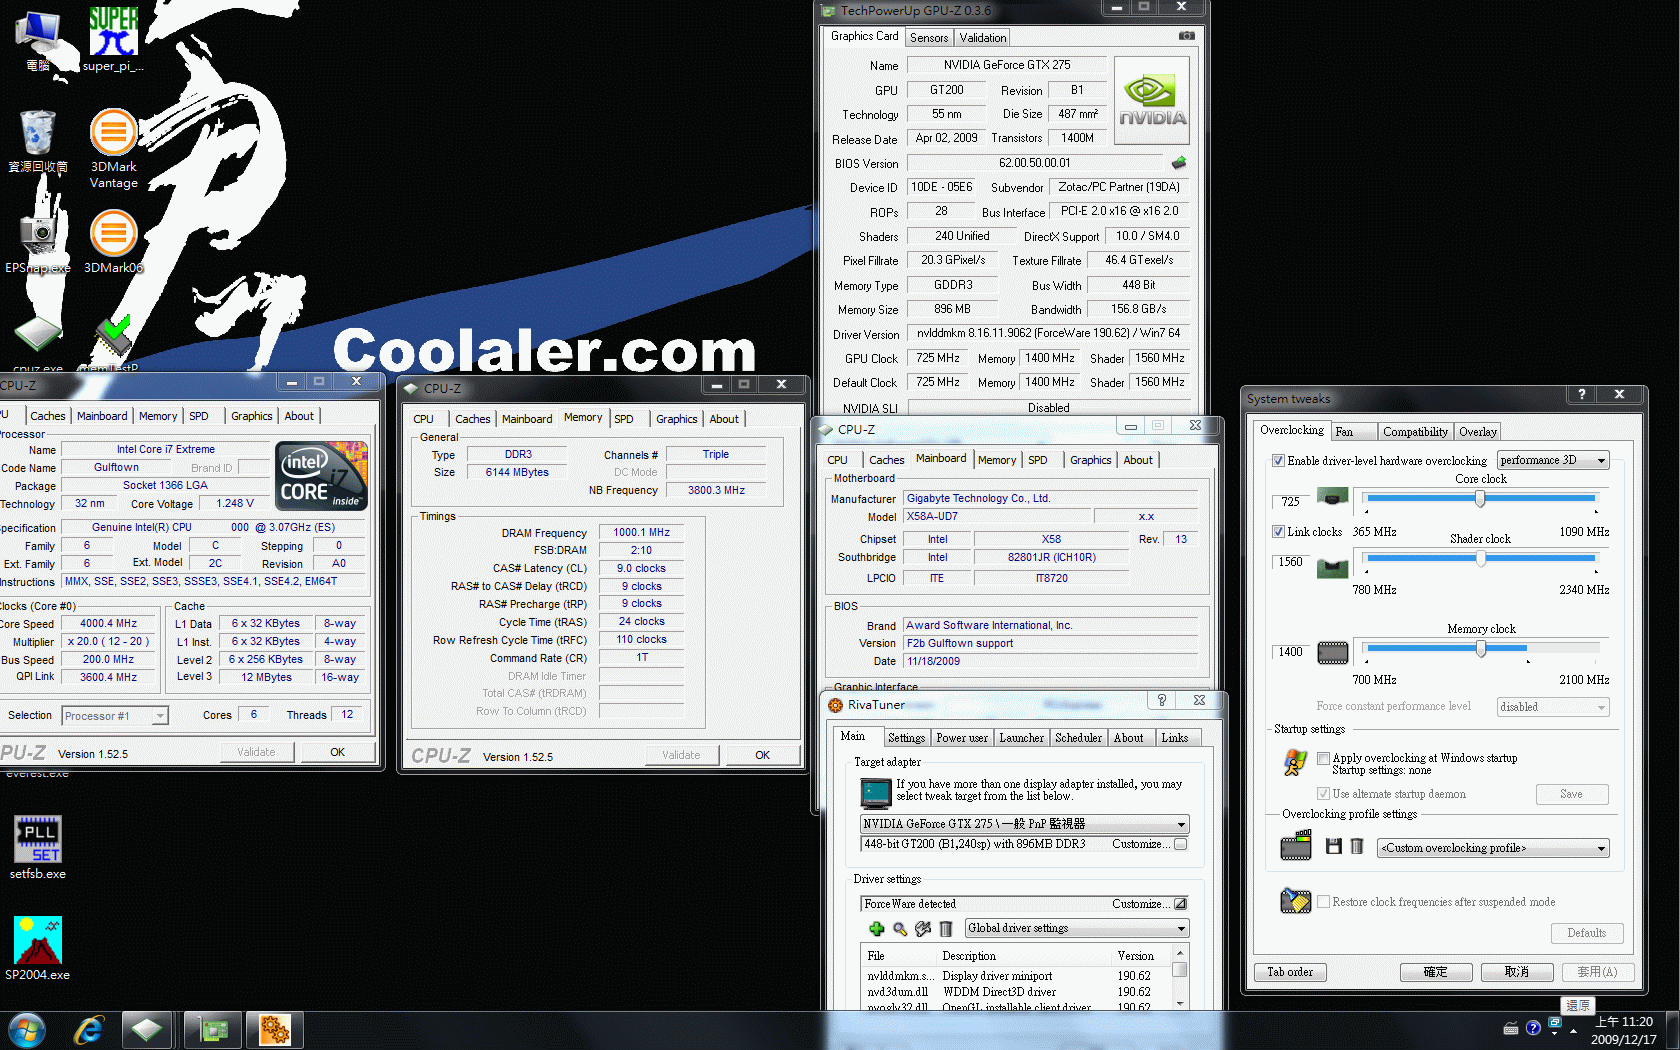Click the 確定 OK button in System tweaks
Viewport: 1680px width, 1050px height.
pyautogui.click(x=1436, y=972)
